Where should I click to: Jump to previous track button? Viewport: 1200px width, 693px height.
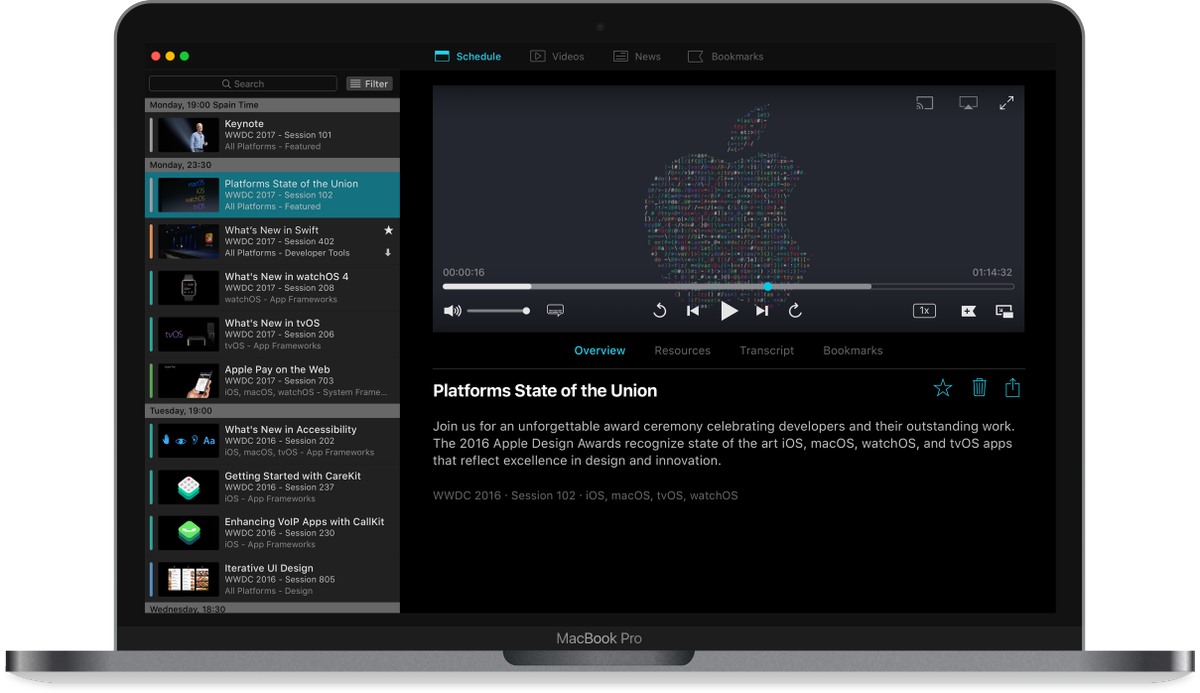pyautogui.click(x=693, y=311)
